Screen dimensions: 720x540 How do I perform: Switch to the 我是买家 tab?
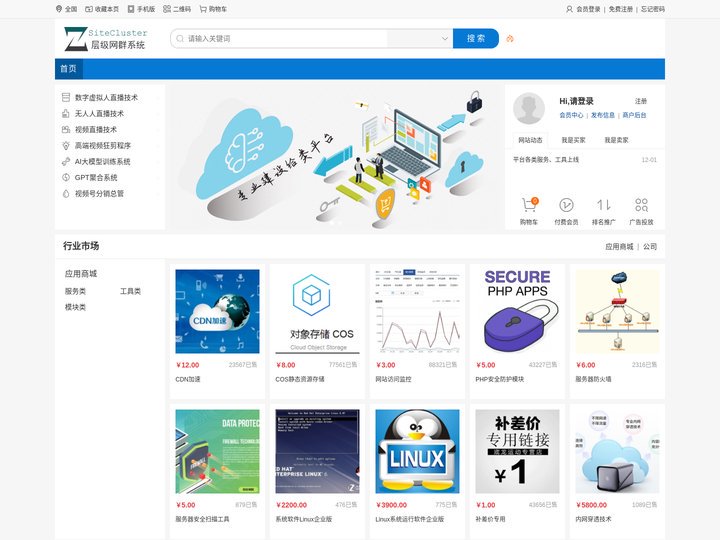[573, 140]
